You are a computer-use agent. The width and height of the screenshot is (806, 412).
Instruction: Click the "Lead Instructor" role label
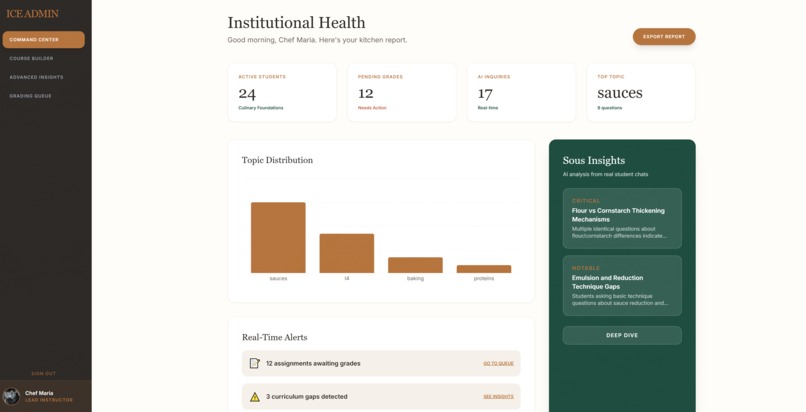(49, 400)
